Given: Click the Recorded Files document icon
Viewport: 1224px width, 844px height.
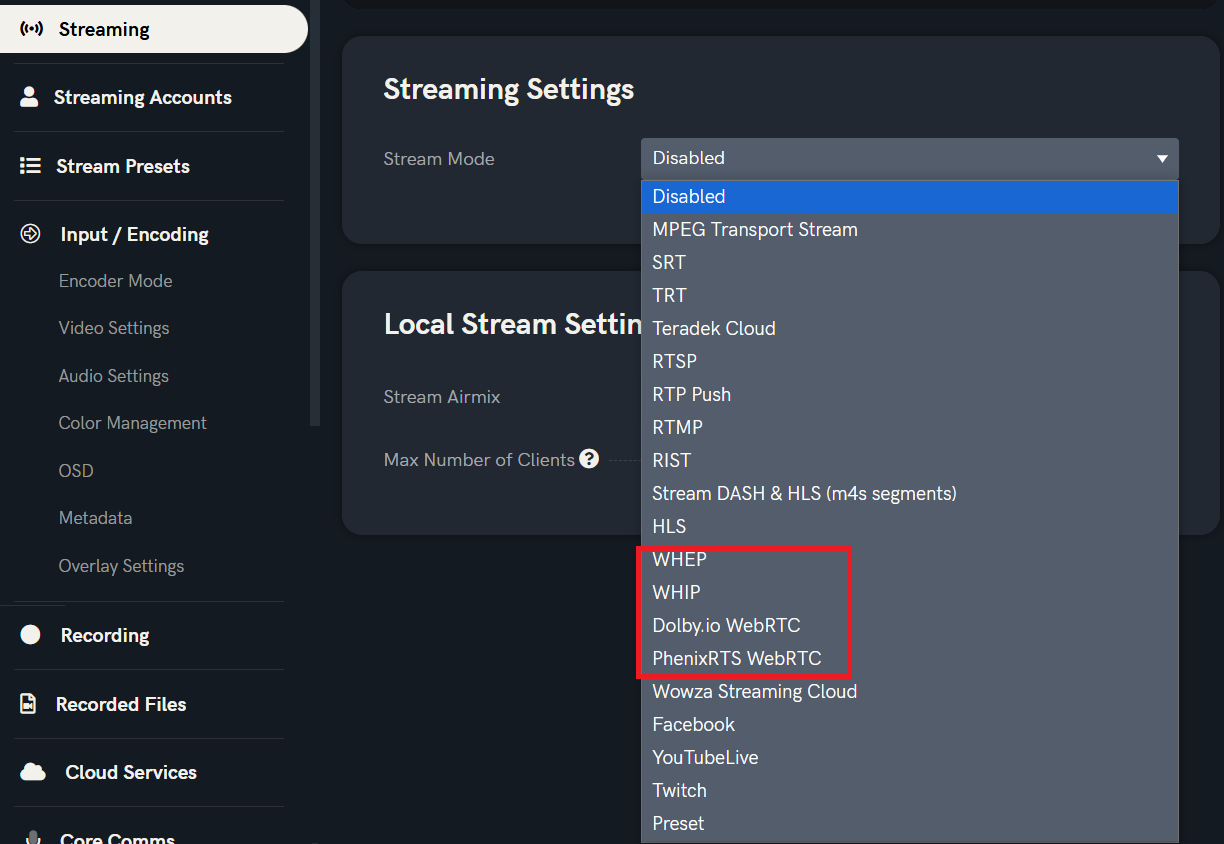Looking at the screenshot, I should pyautogui.click(x=29, y=704).
